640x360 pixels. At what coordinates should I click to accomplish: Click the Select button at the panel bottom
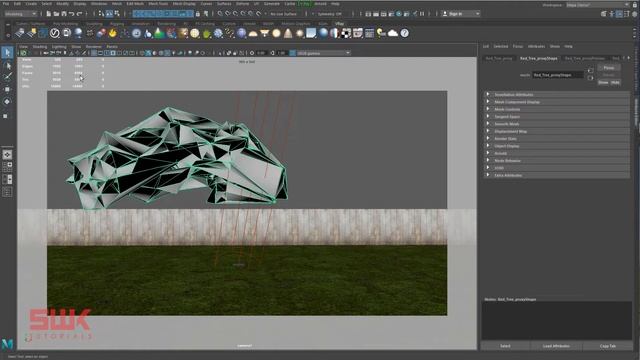click(505, 346)
